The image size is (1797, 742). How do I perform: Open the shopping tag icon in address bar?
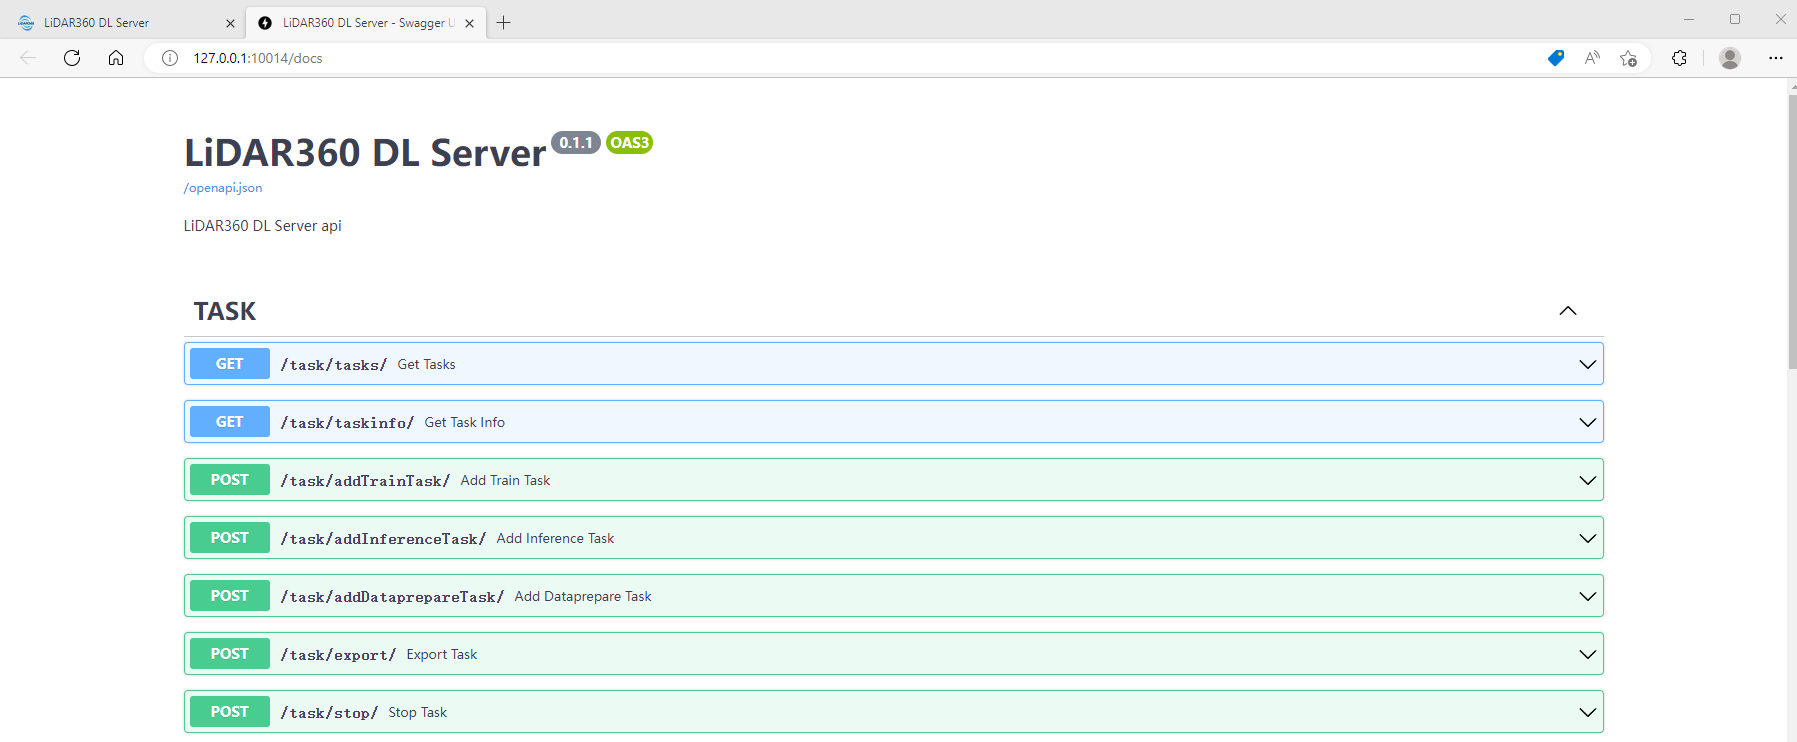1555,58
